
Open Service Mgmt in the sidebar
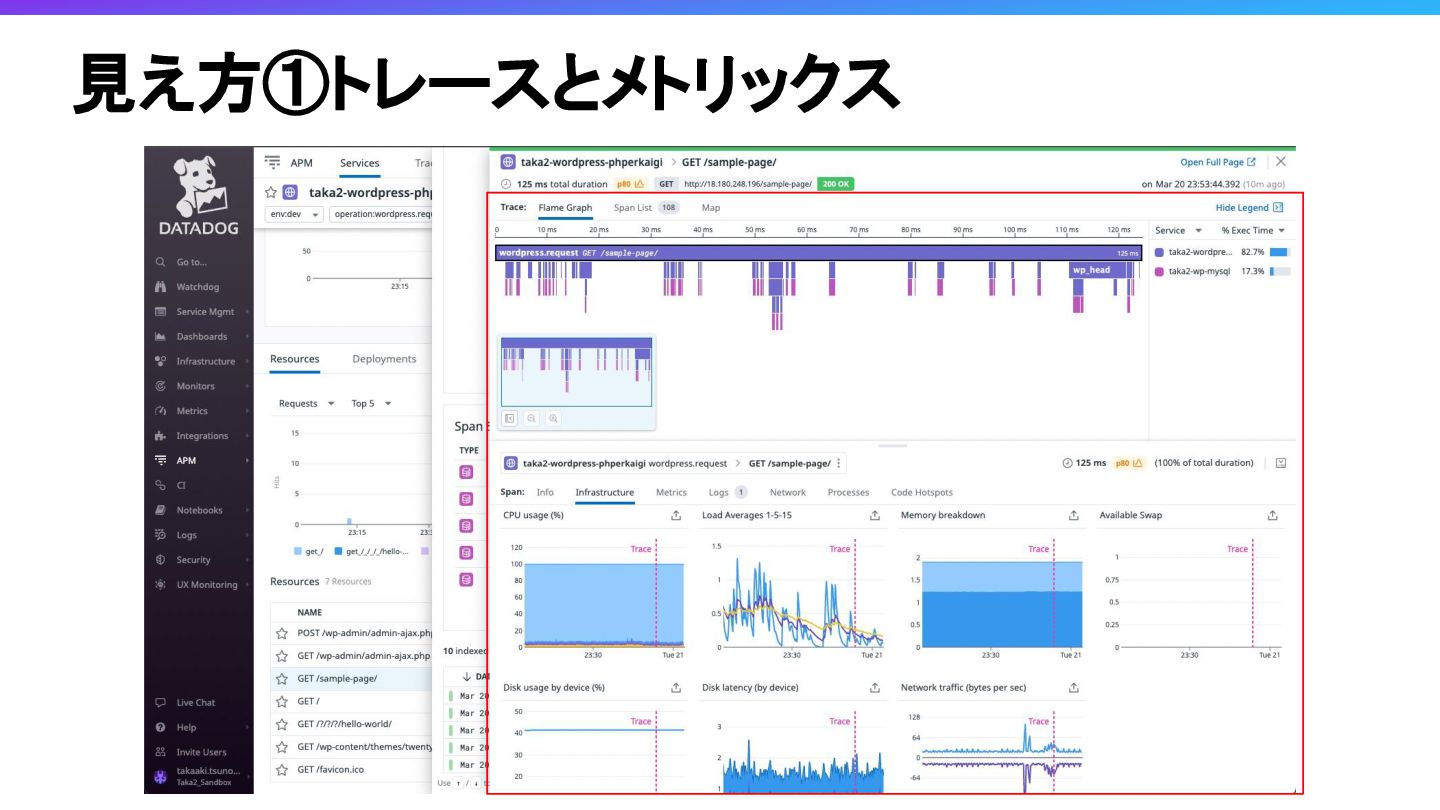205,312
